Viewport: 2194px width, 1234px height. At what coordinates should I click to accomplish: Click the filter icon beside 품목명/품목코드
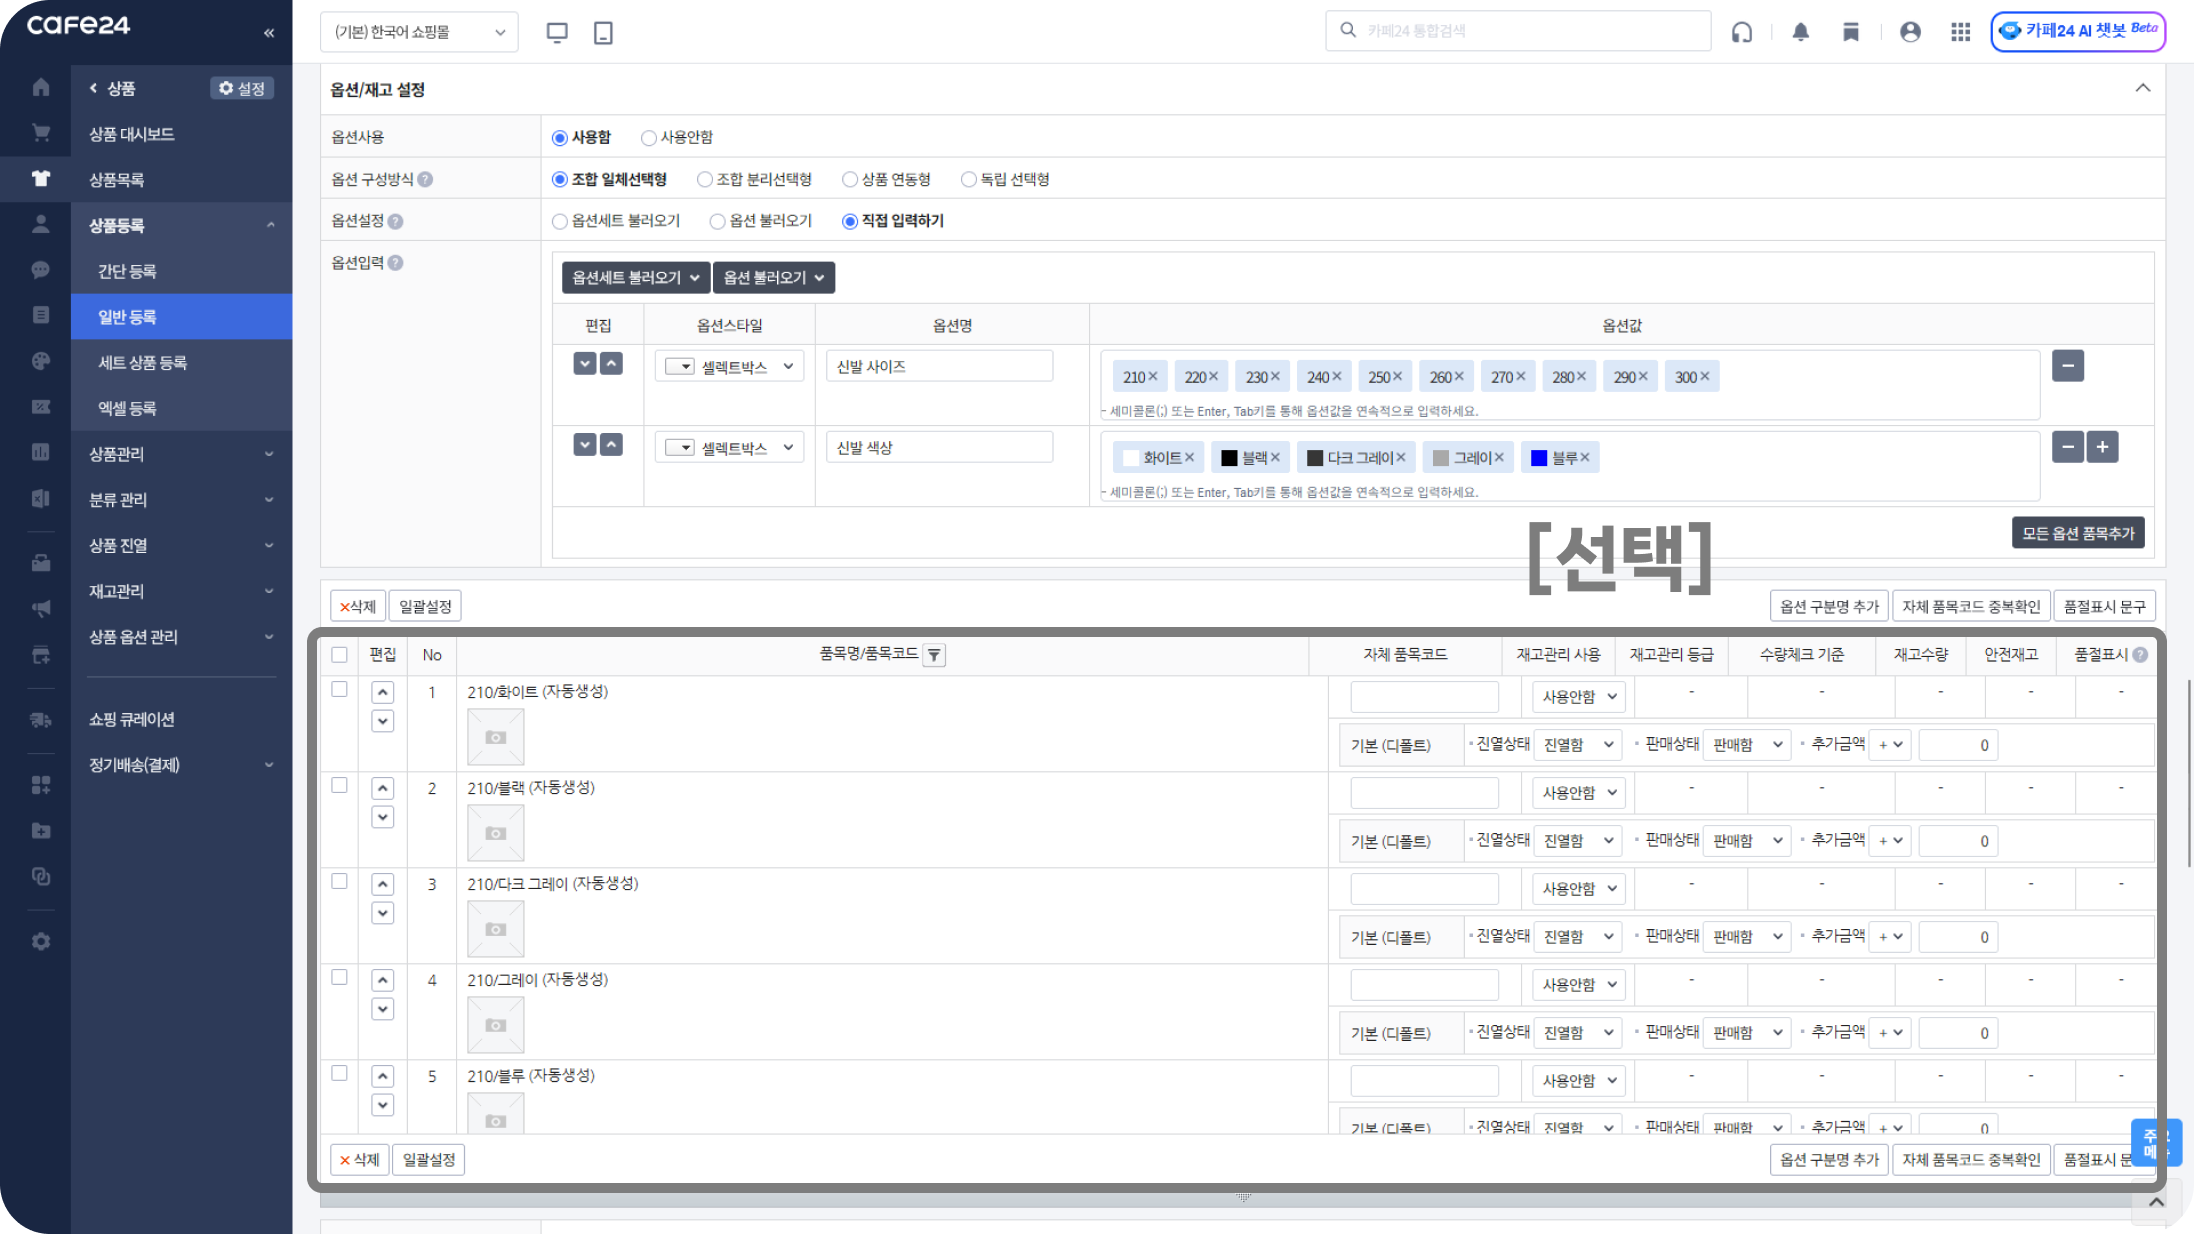pos(934,655)
